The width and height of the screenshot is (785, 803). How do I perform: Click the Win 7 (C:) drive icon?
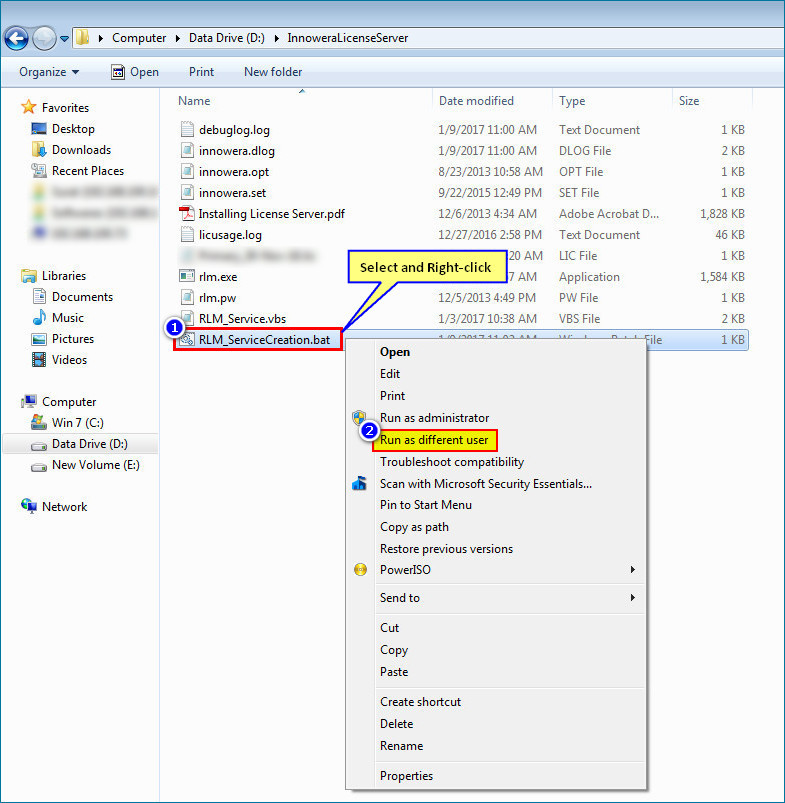click(39, 423)
